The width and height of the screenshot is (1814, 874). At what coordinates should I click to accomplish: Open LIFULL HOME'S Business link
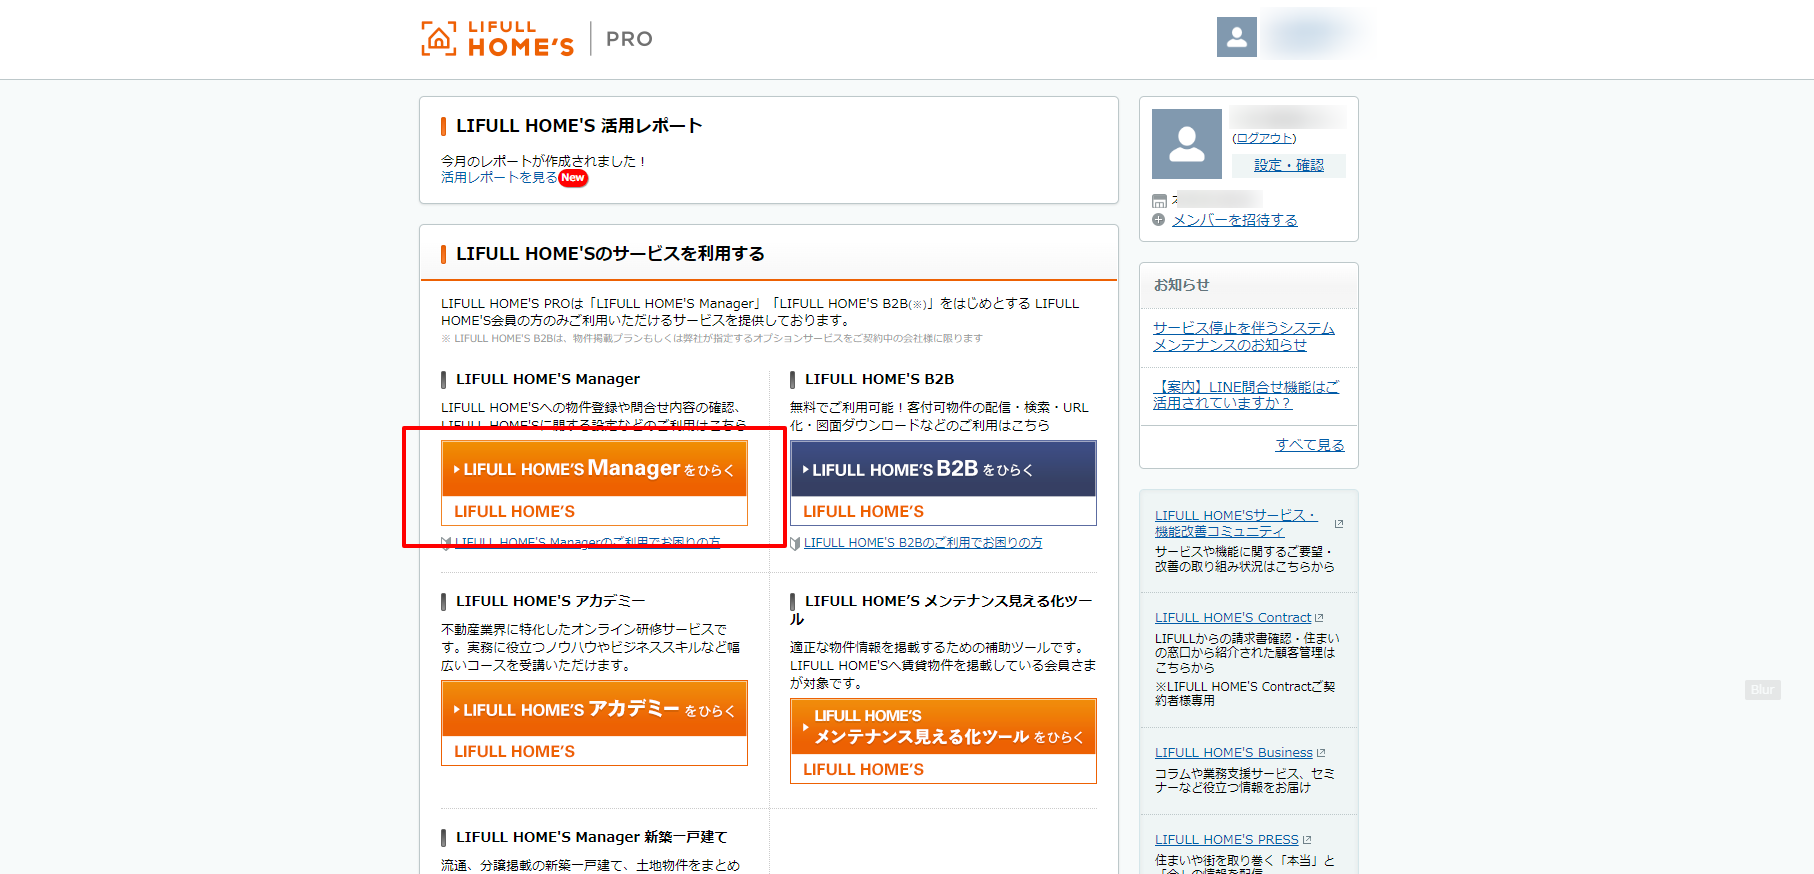[x=1234, y=753]
